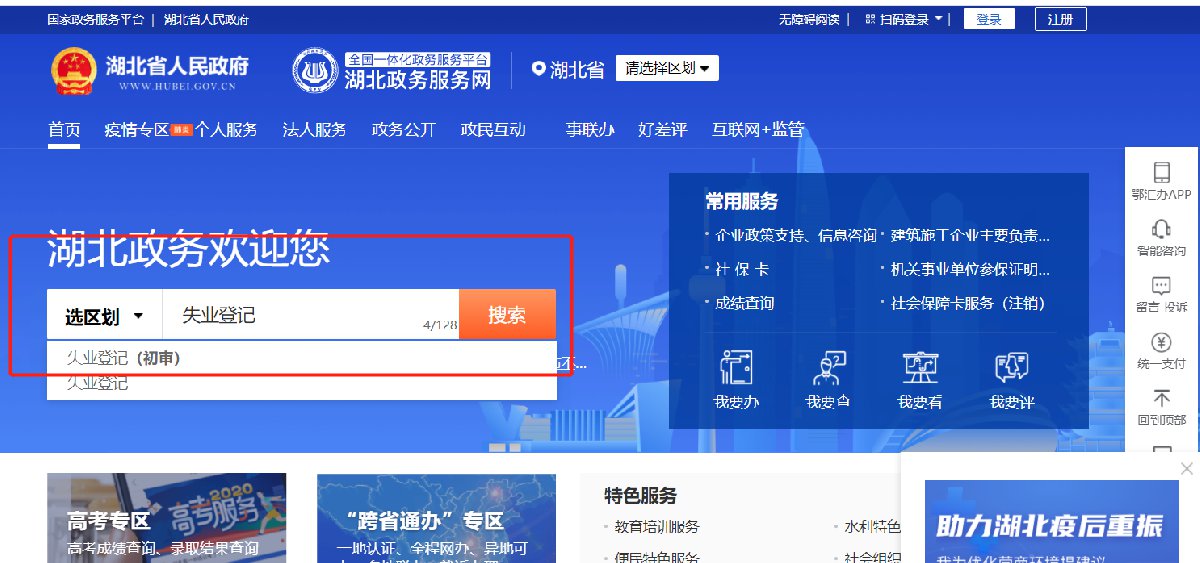
Task: Open the 跨省通办专区 banner thumbnail
Action: (x=437, y=518)
